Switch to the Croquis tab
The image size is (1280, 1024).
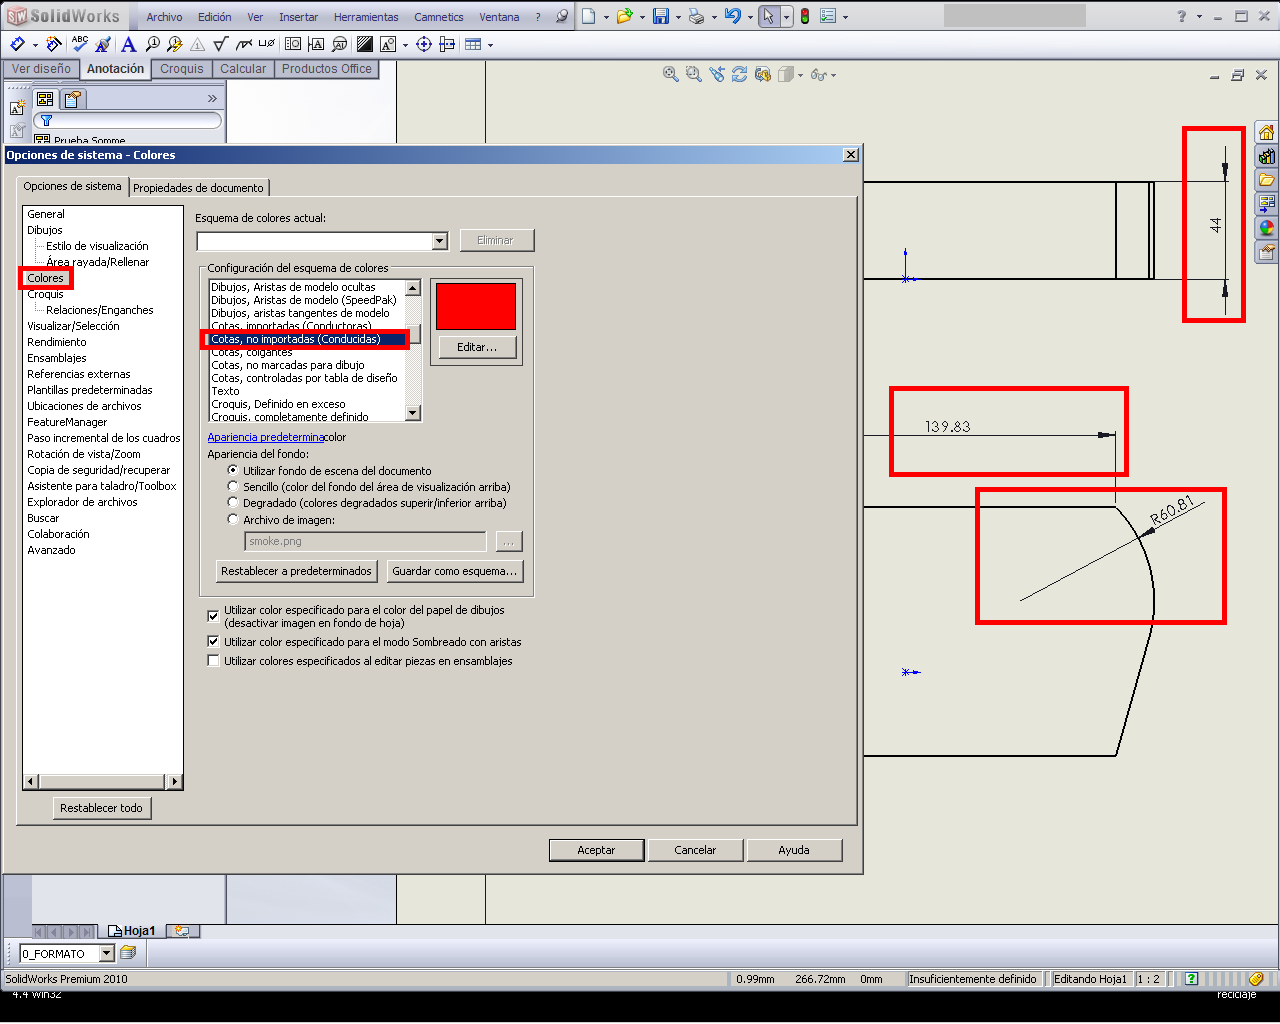[x=182, y=69]
